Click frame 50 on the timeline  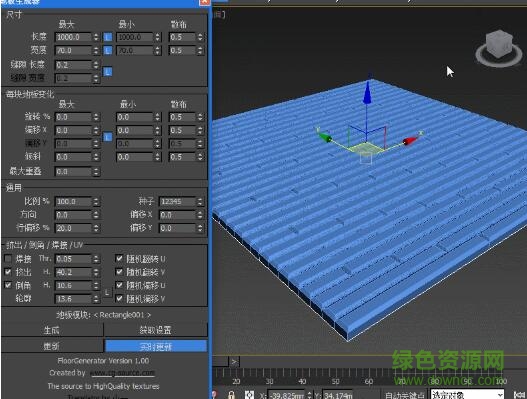[x=335, y=381]
